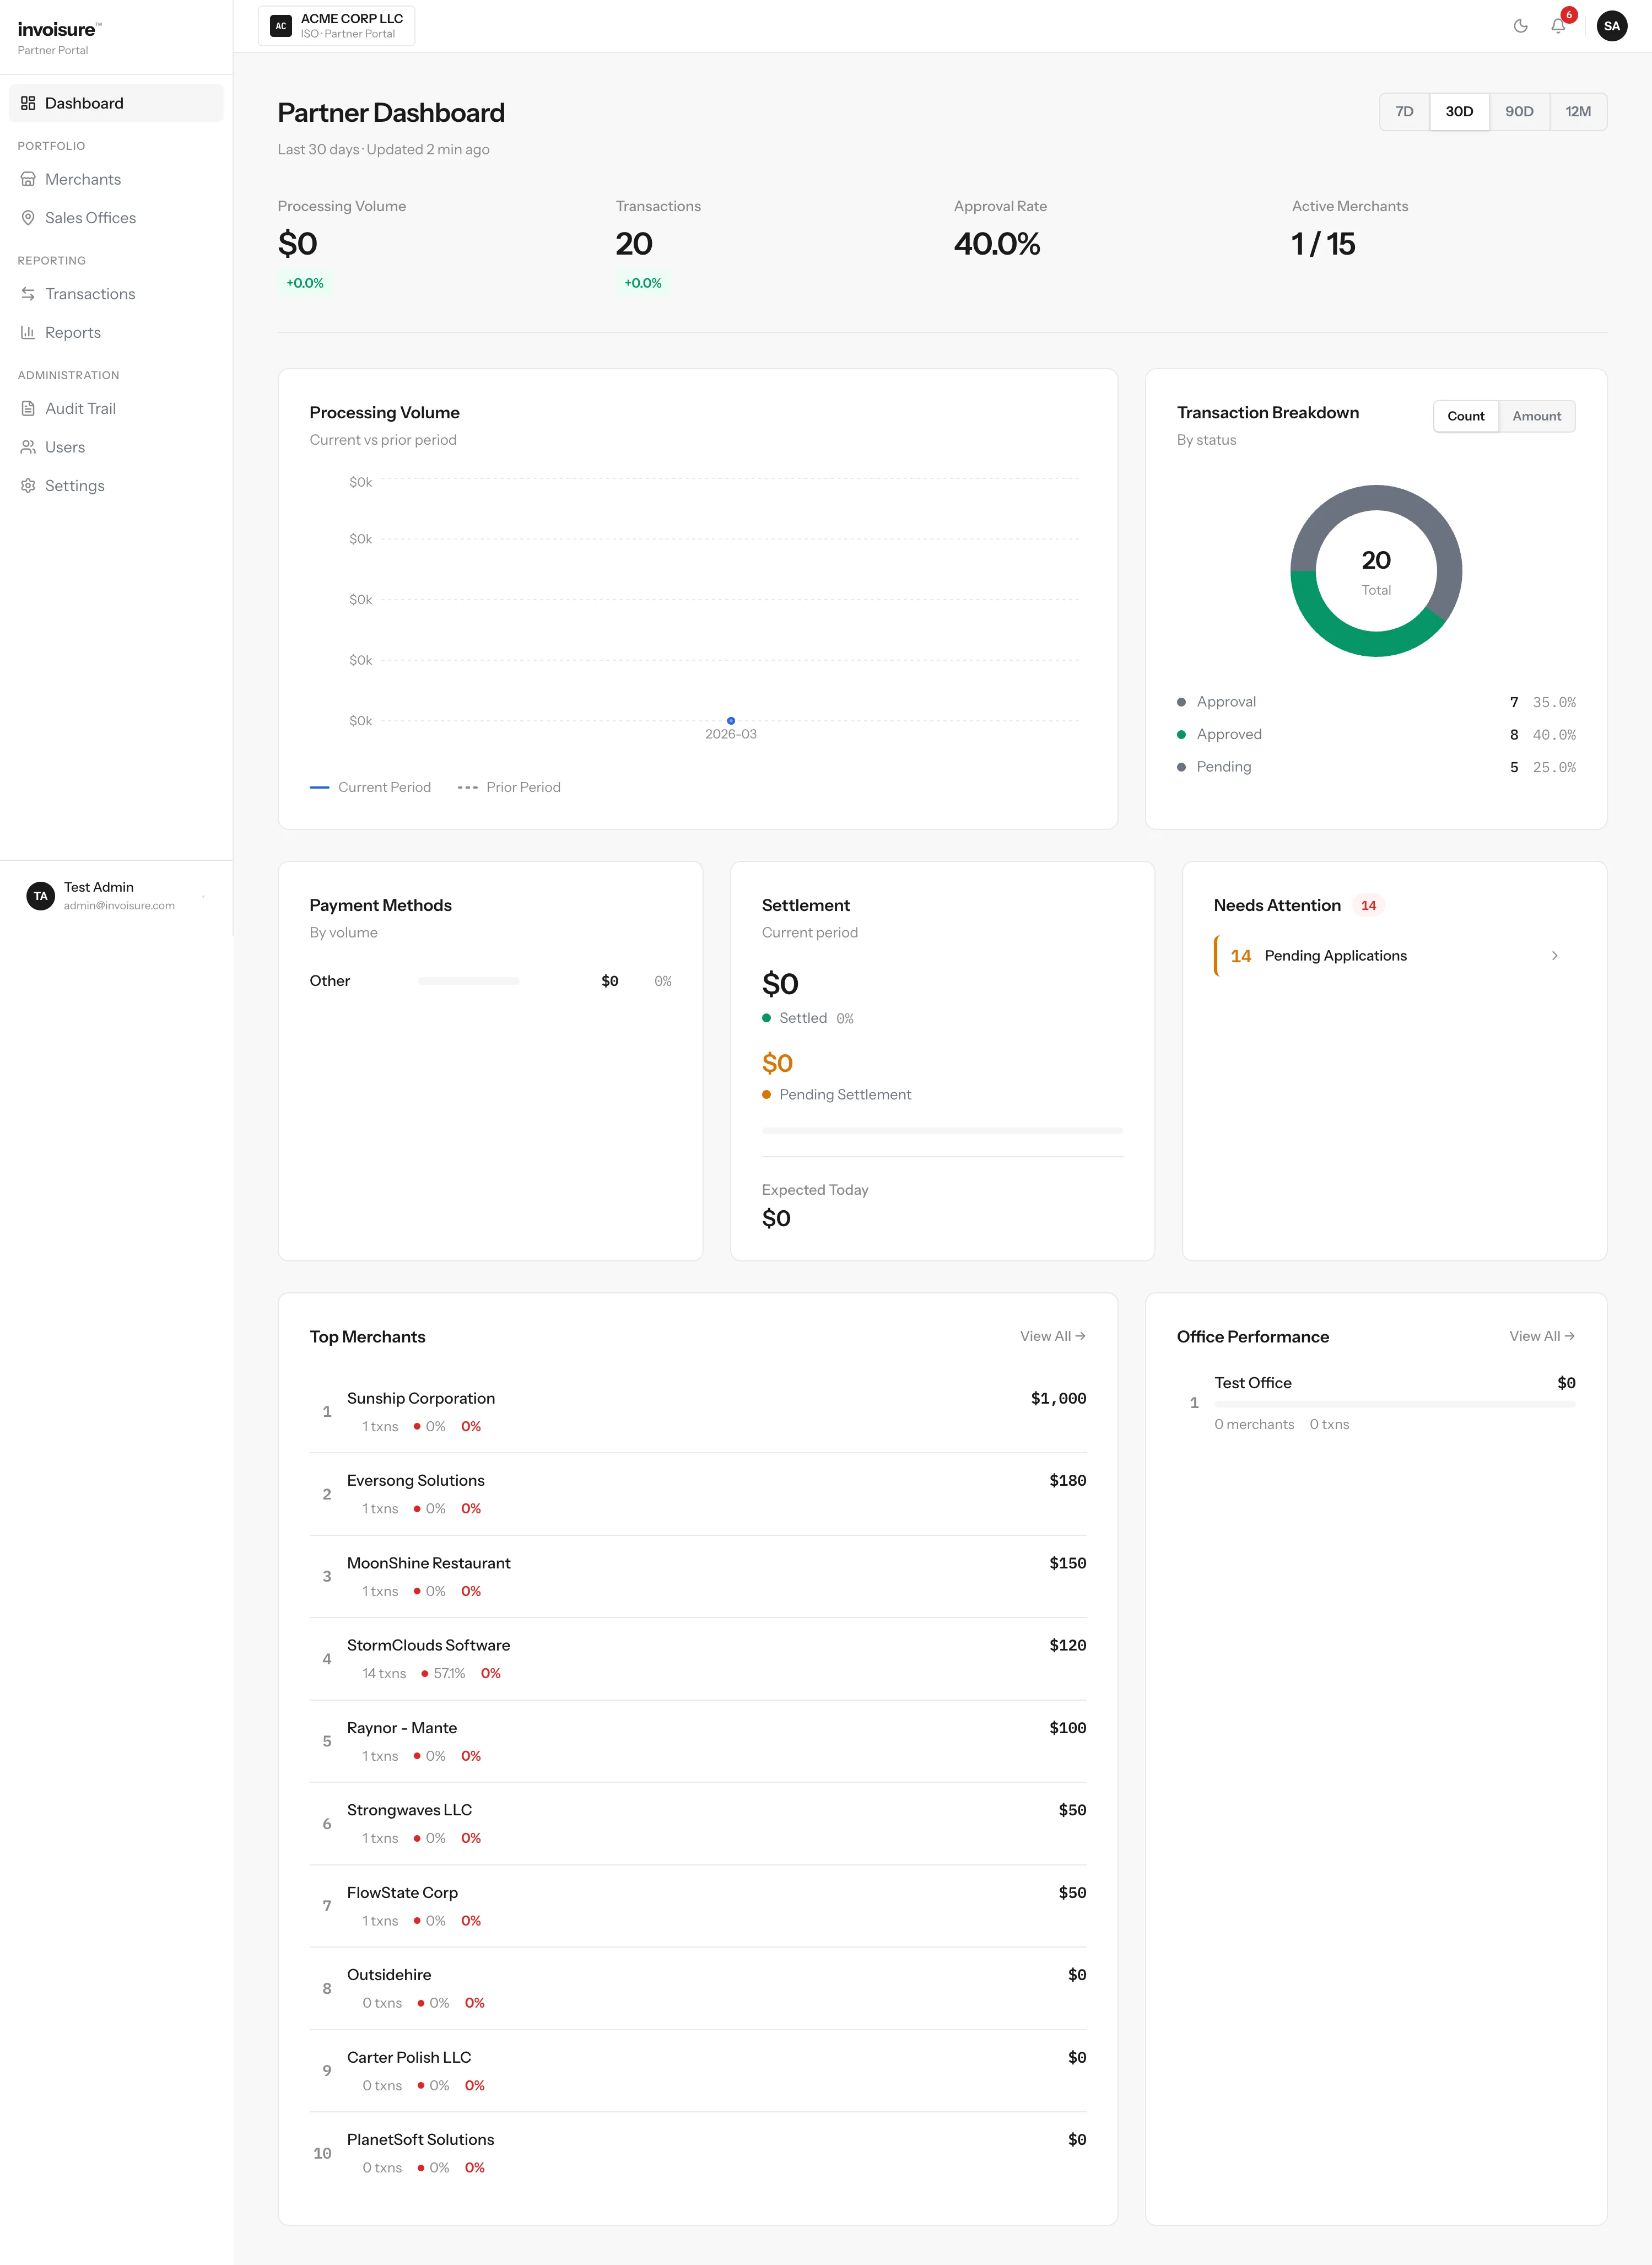The height and width of the screenshot is (2265, 1652).
Task: Switch time range to 7D
Action: pos(1404,111)
